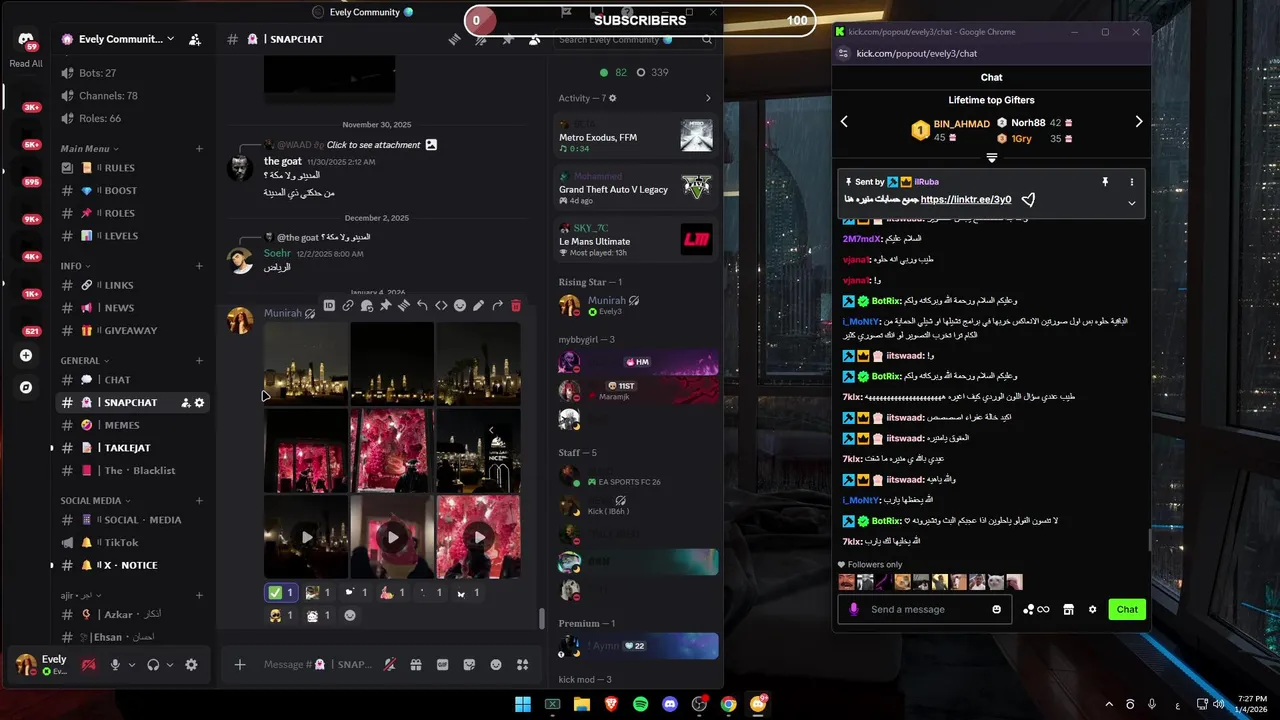This screenshot has width=1280, height=720.
Task: Click the green Chat send button
Action: click(x=1127, y=609)
